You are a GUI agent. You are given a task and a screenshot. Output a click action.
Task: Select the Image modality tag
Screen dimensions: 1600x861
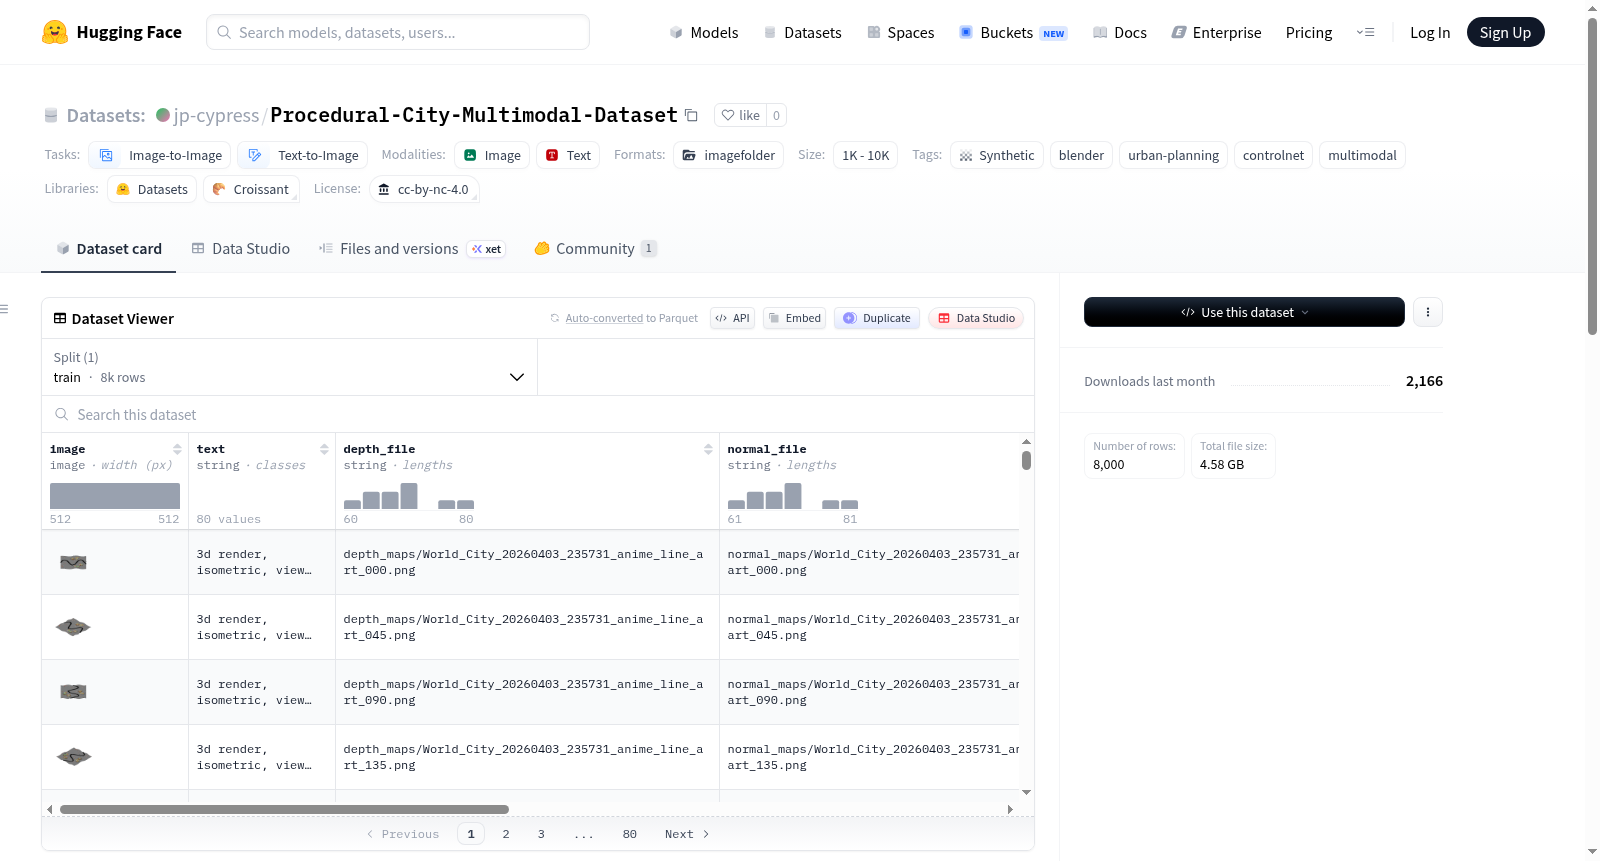492,155
